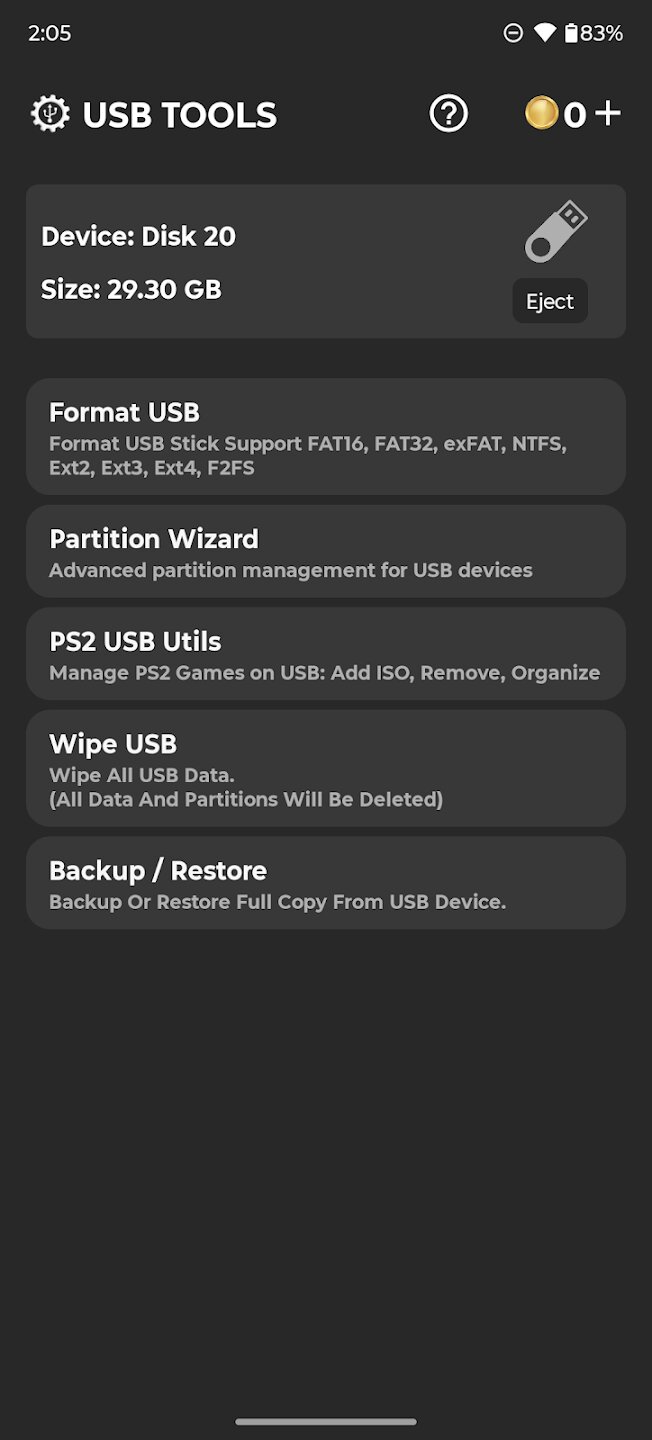Click the USB gear logo icon

[51, 114]
